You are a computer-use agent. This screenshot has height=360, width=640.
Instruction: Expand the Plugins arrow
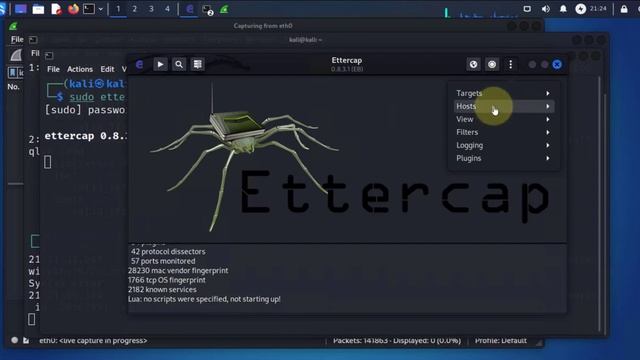[x=548, y=158]
